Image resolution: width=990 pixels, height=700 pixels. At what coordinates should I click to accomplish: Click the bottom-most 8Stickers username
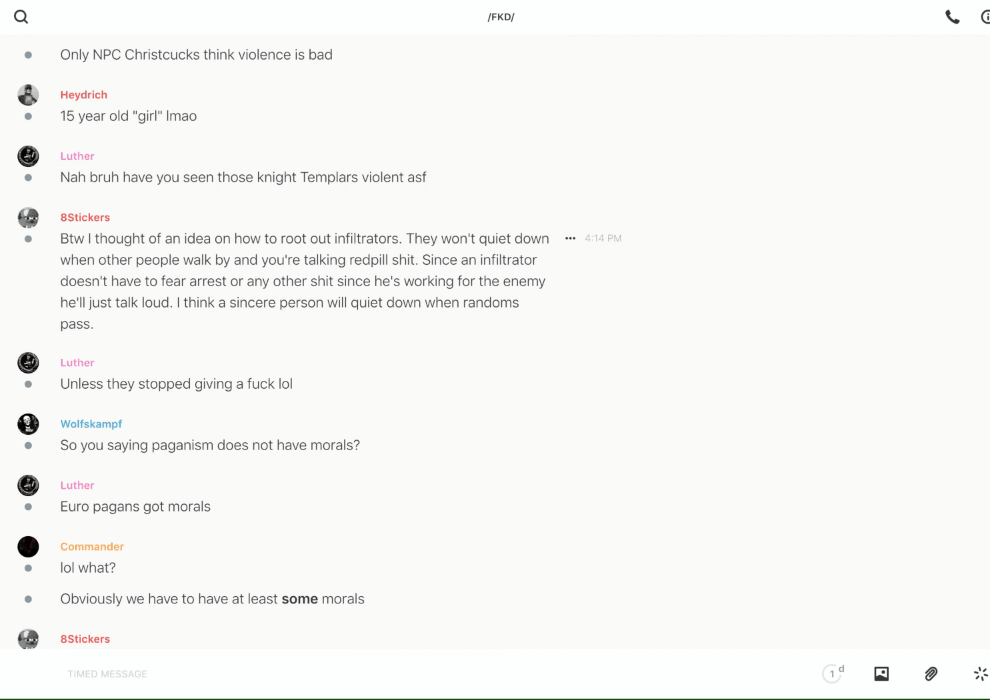(x=85, y=639)
